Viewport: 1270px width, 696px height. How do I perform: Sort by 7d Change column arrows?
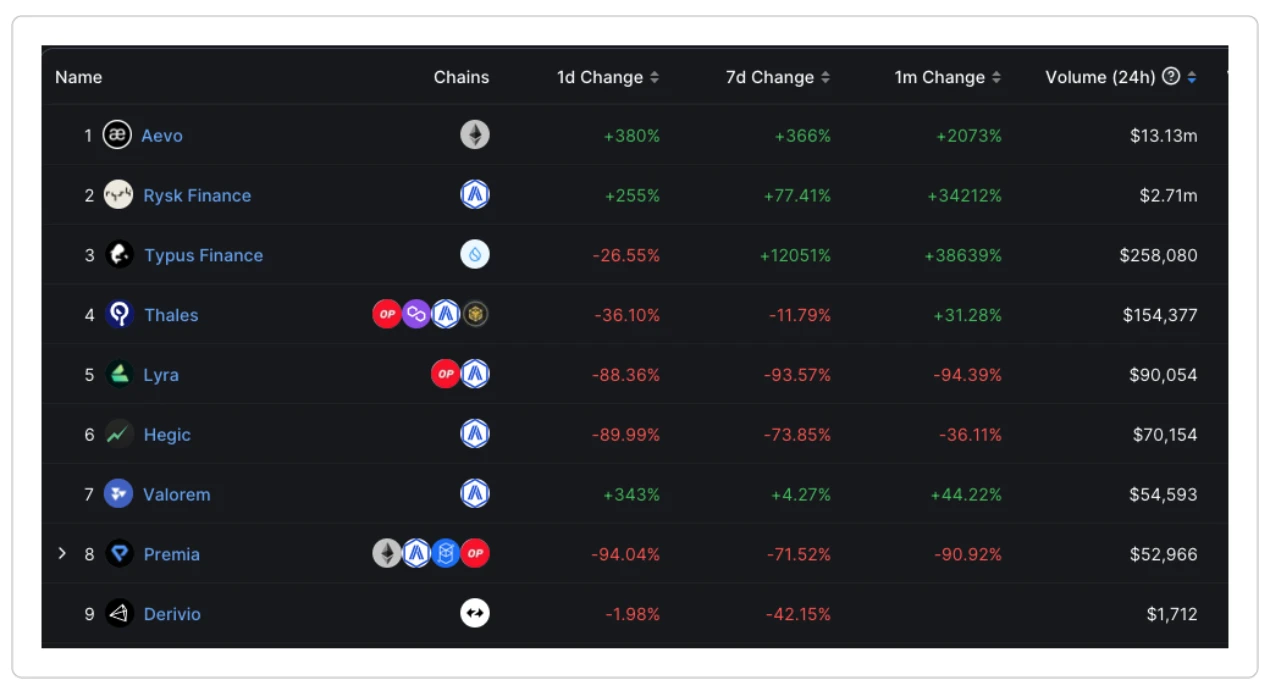pos(825,77)
